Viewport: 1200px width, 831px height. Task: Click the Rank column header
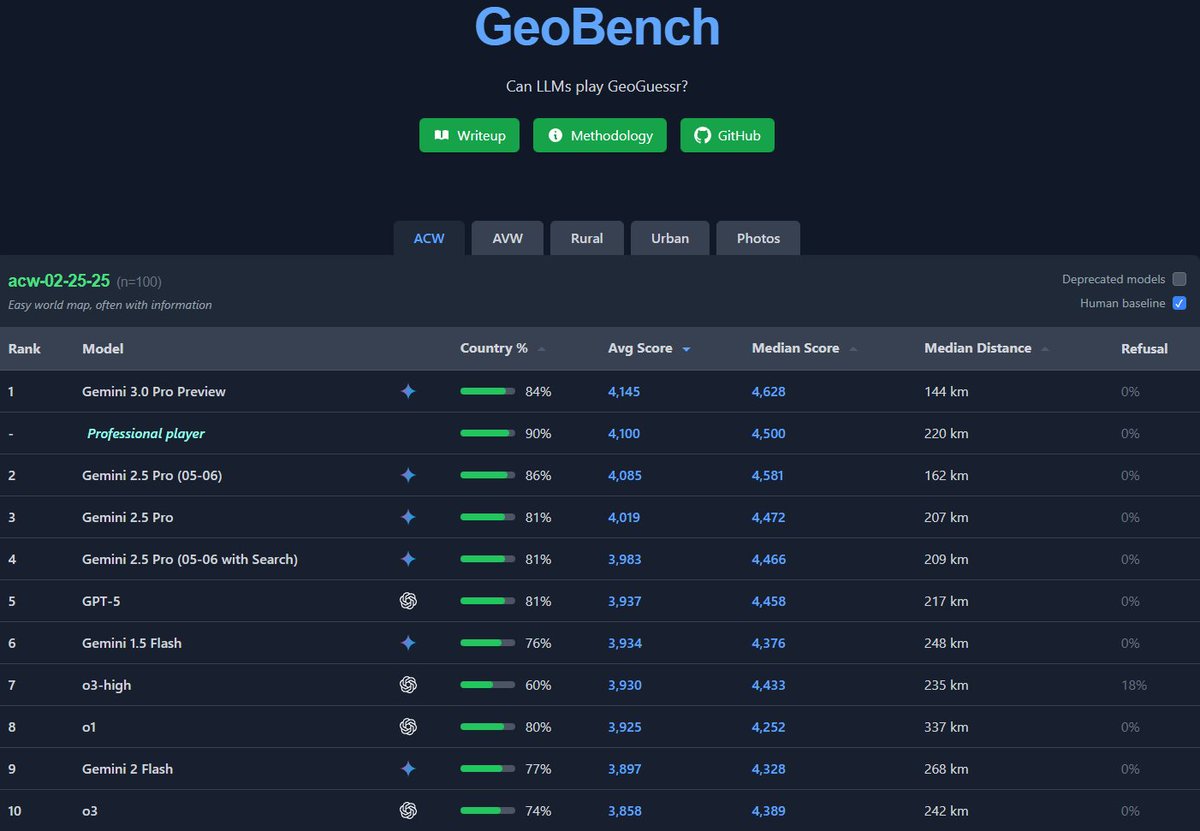[x=24, y=348]
